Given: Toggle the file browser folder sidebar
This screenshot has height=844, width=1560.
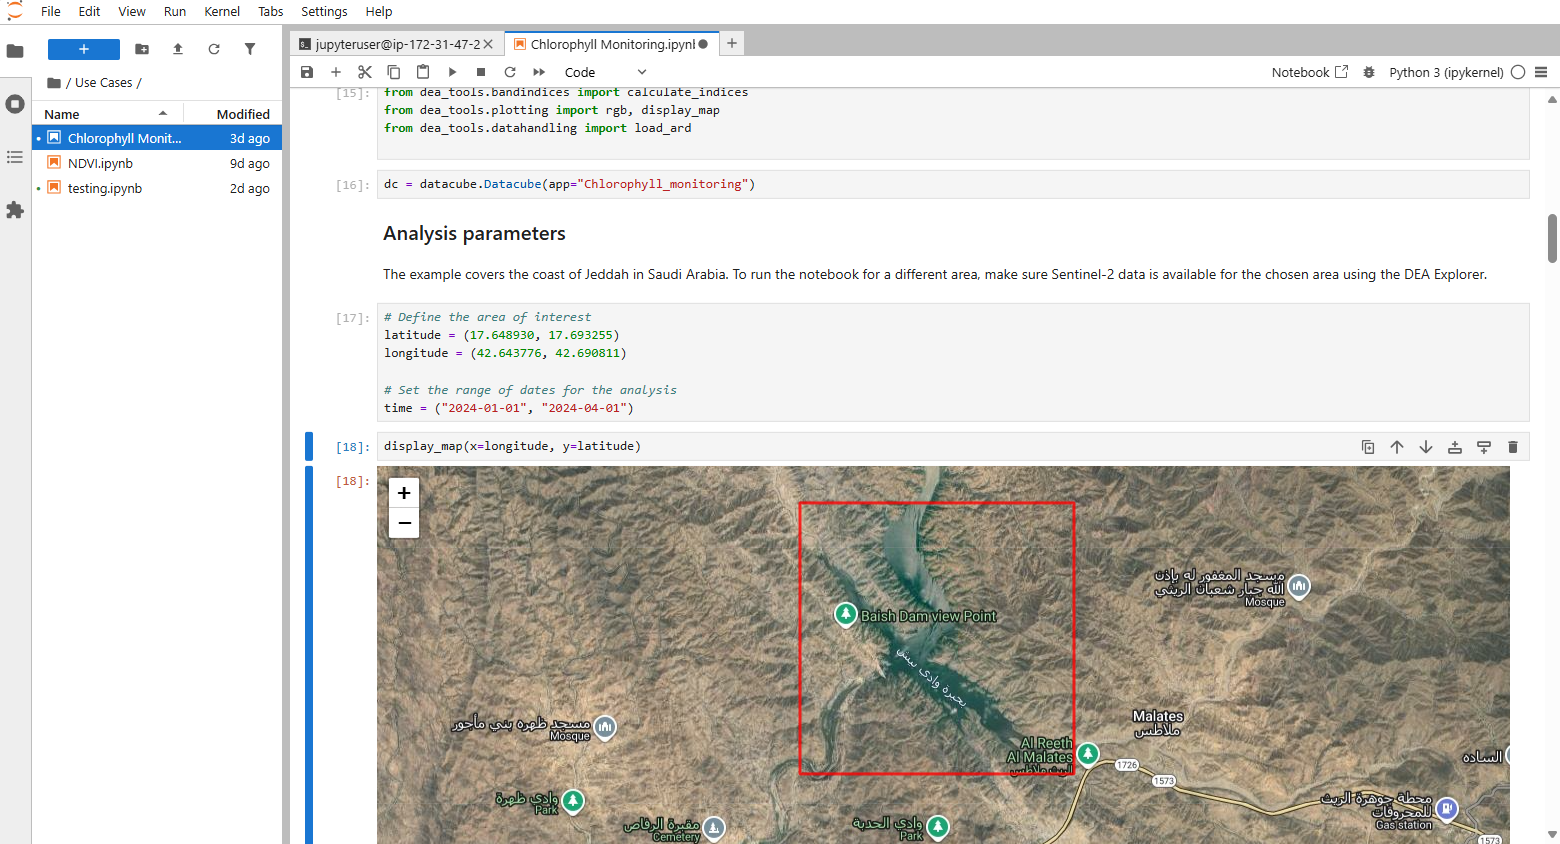Looking at the screenshot, I should (15, 51).
